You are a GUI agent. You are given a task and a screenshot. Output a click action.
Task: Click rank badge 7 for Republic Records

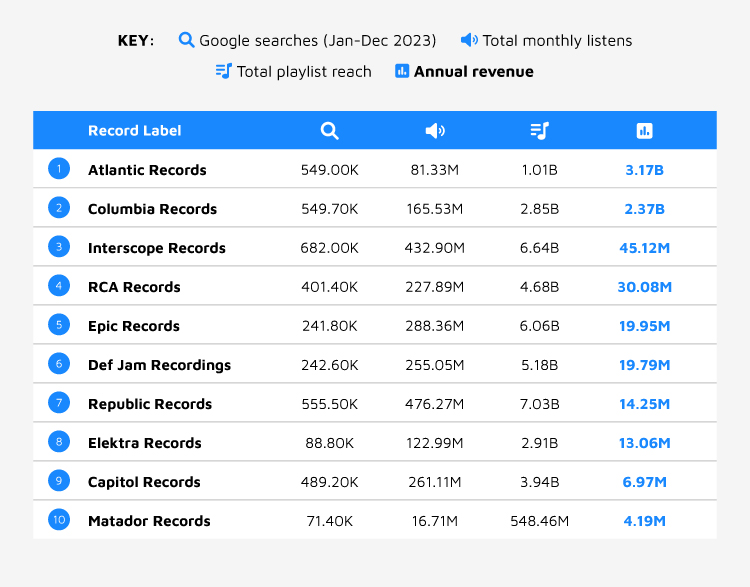[x=59, y=402]
